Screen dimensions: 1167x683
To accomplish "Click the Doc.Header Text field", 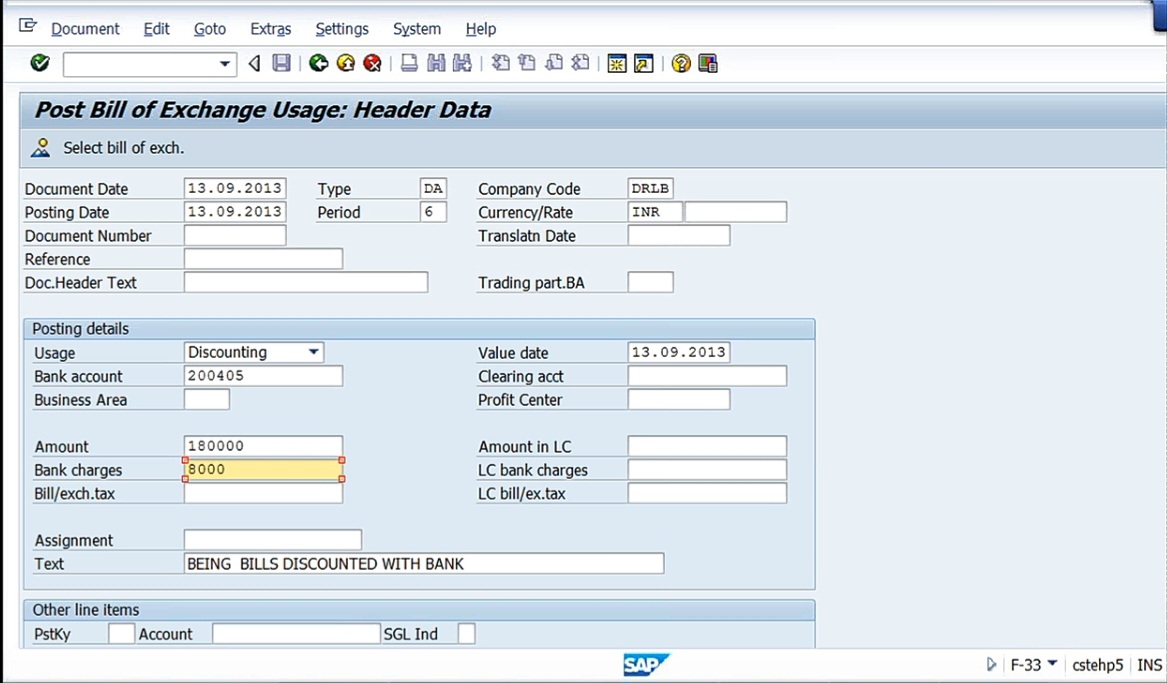I will pyautogui.click(x=306, y=282).
